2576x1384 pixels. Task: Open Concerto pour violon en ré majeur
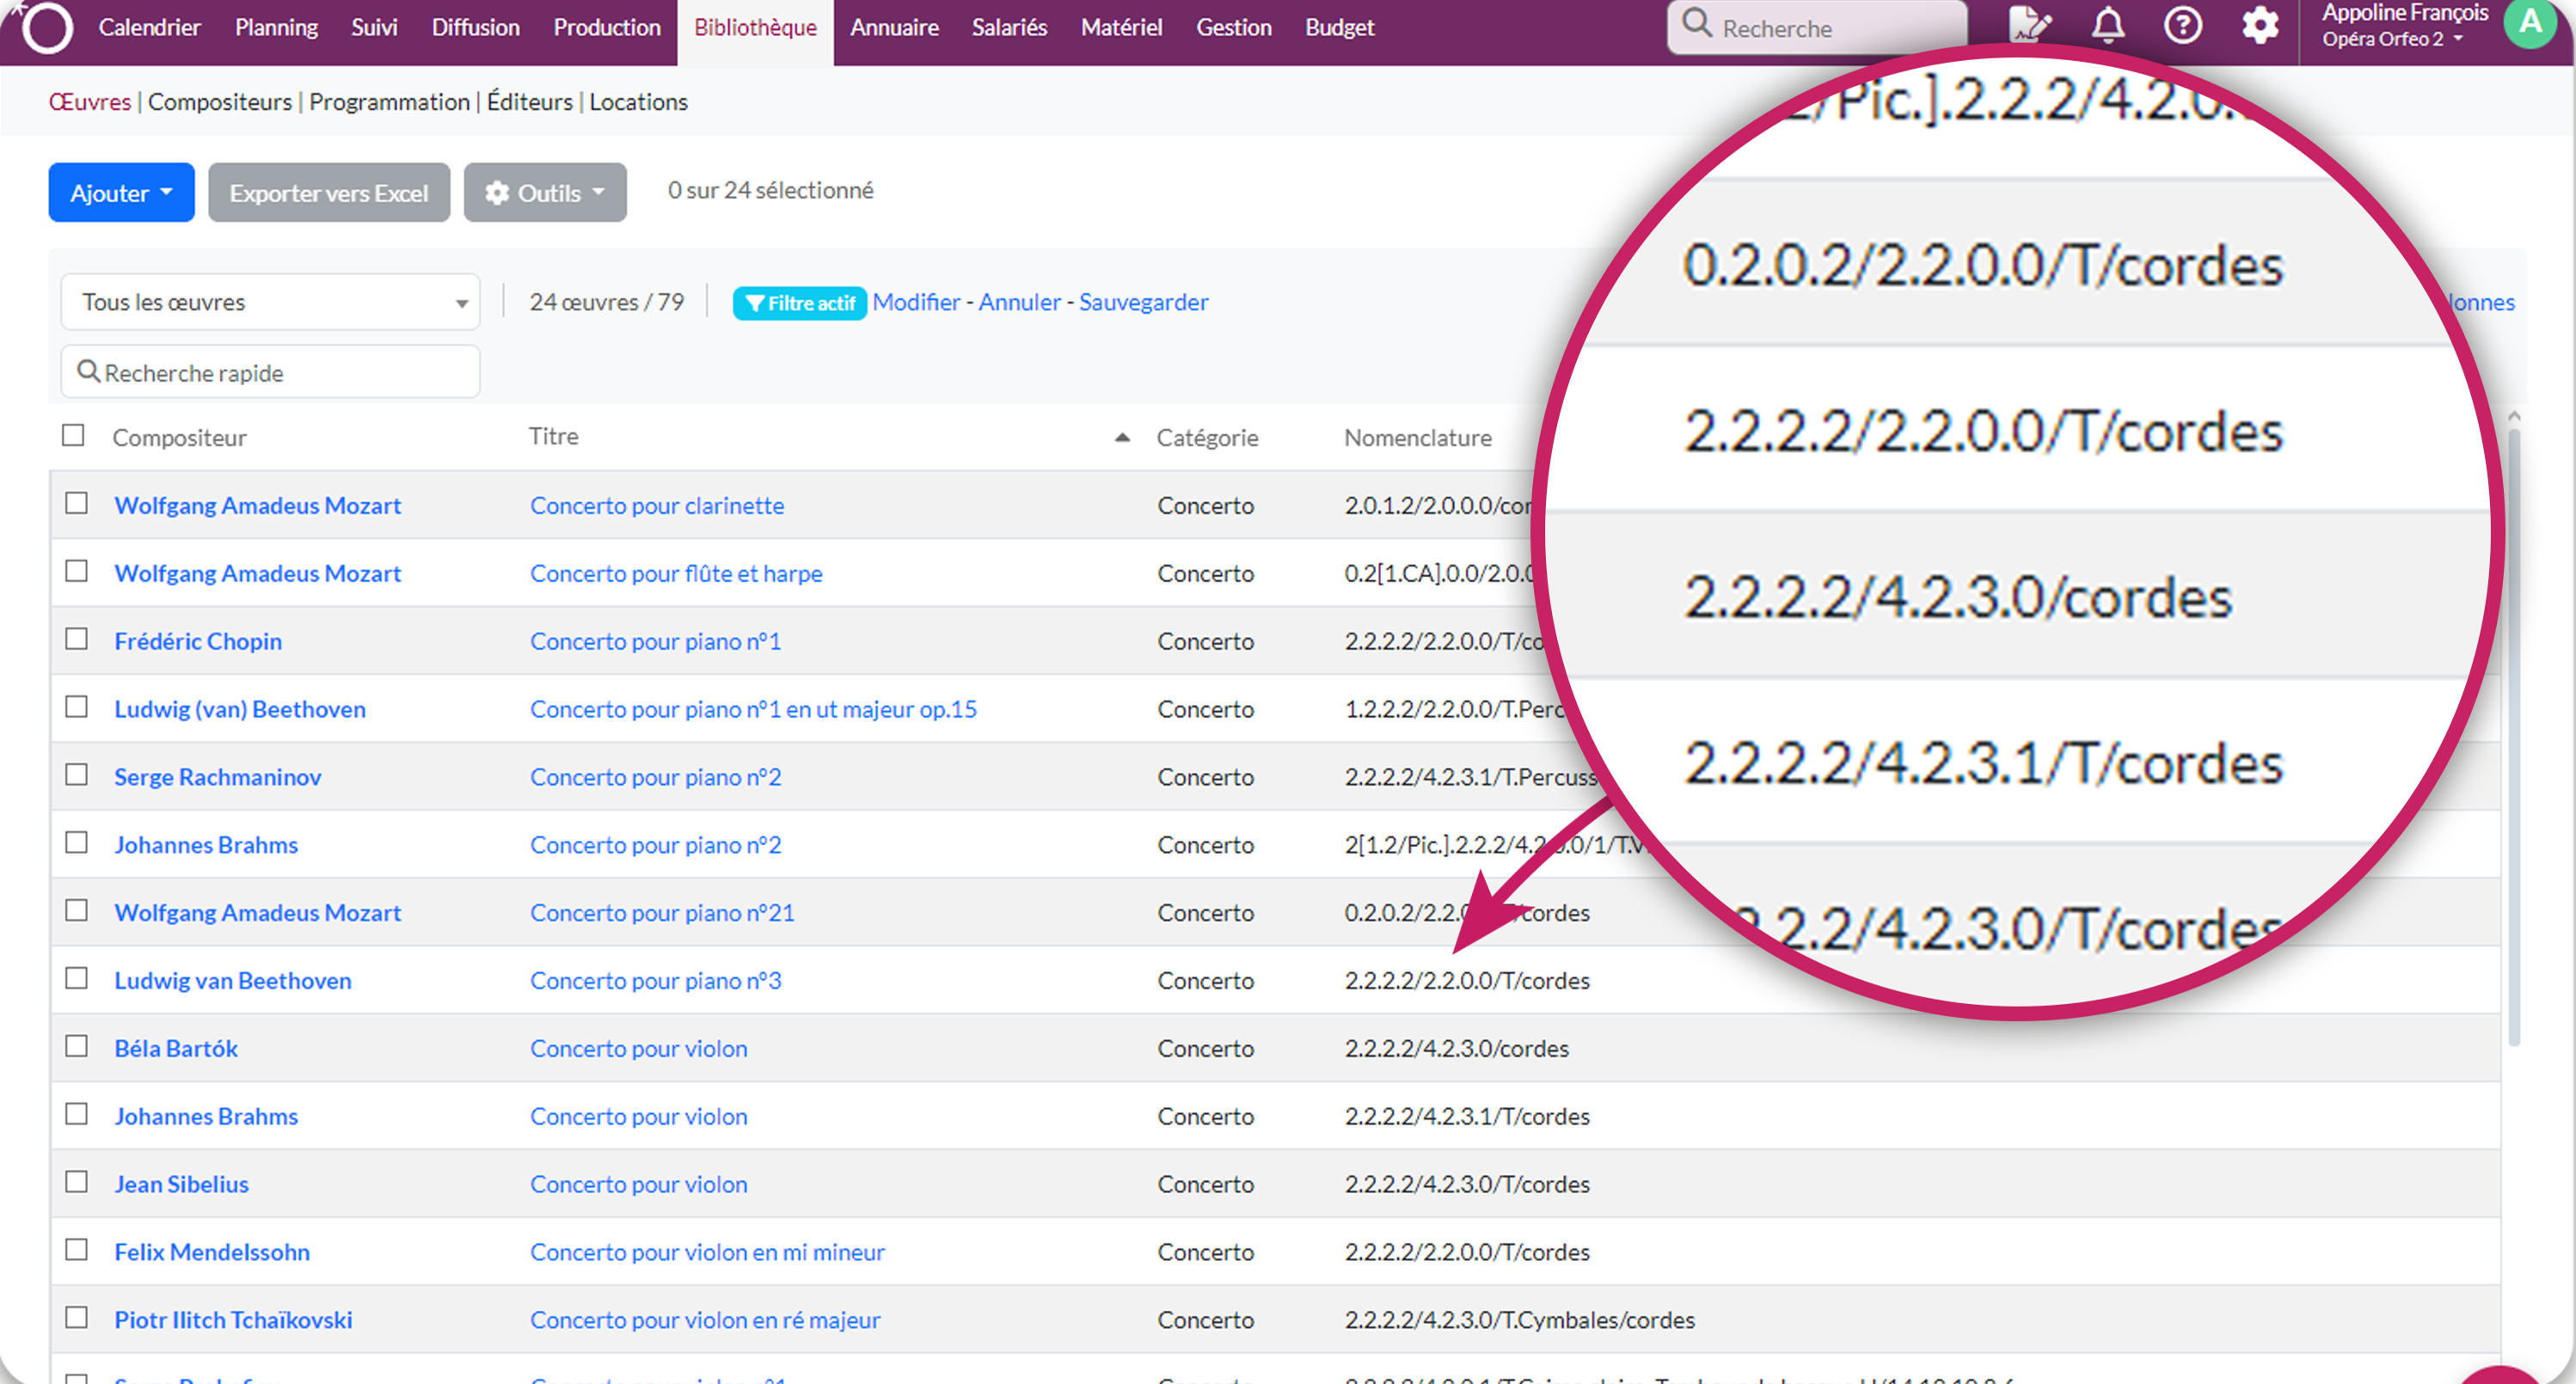click(705, 1319)
